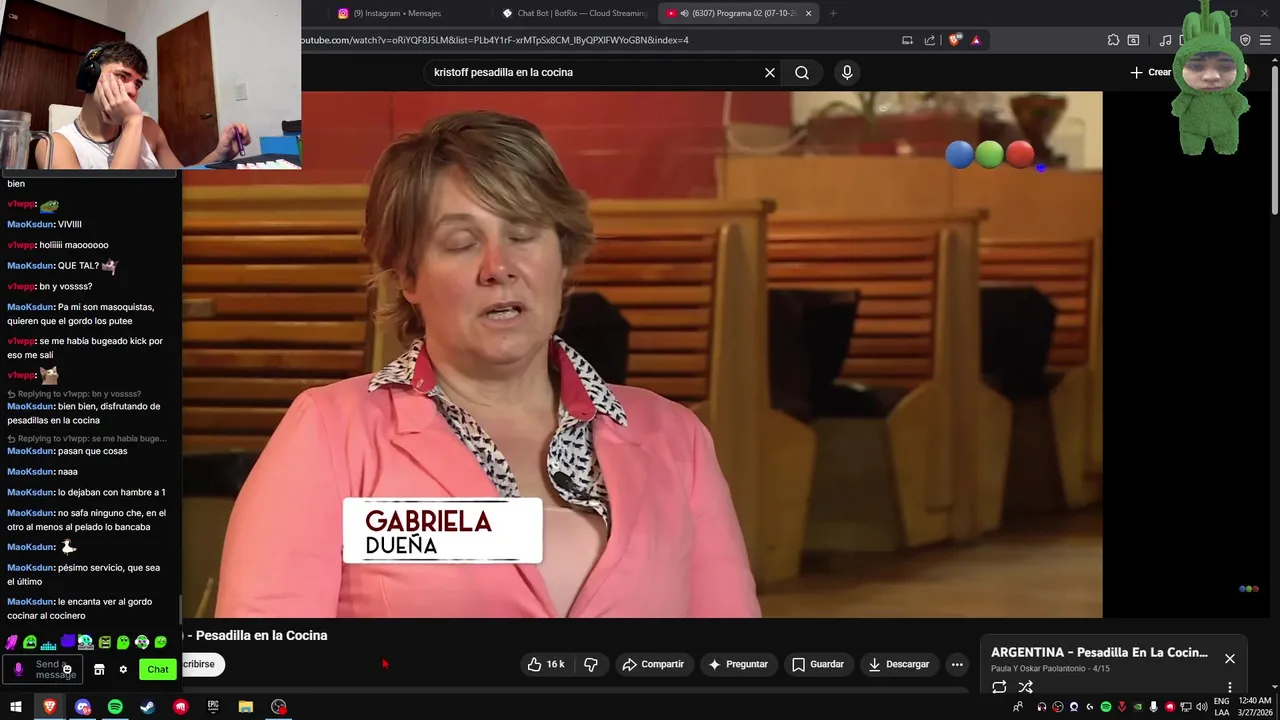Open the emoji picker in the chat input
The image size is (1280, 720).
point(67,669)
